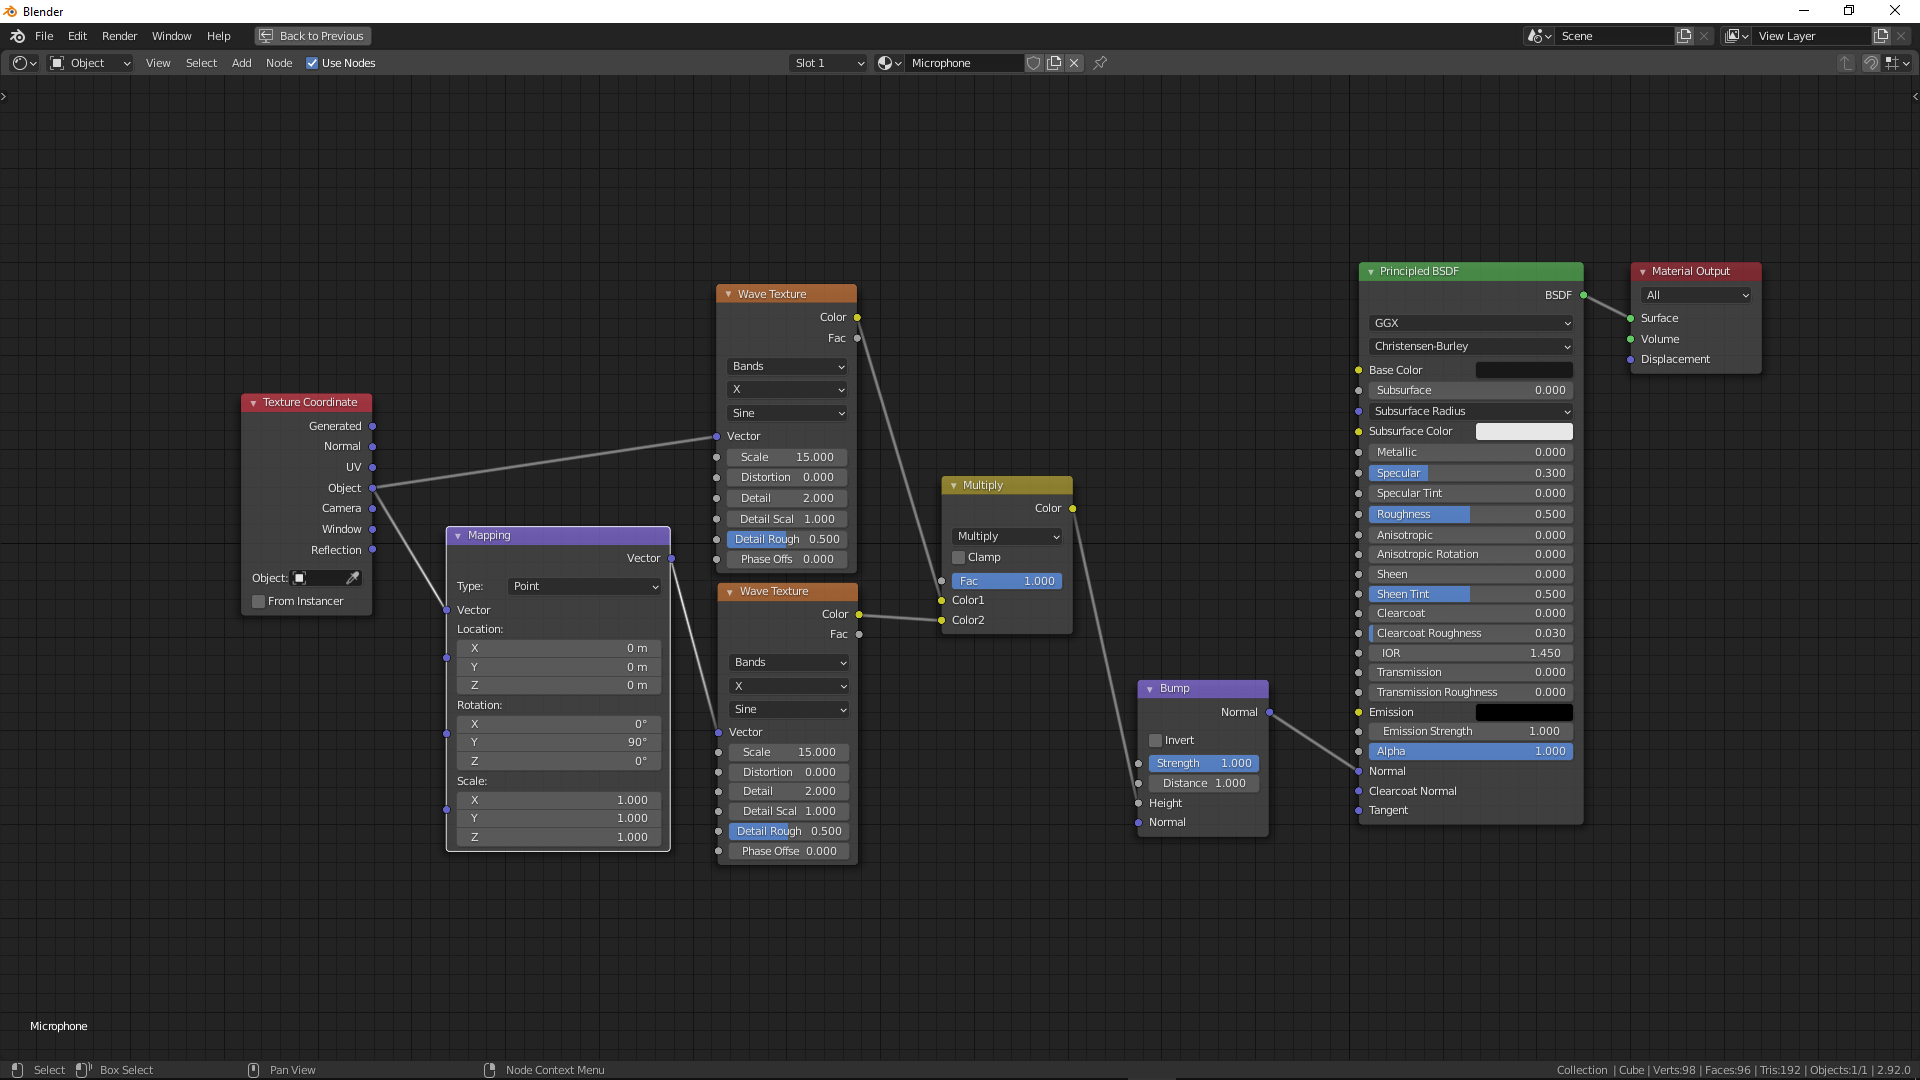
Task: Toggle the pin icon in node header
Action: coord(1100,63)
